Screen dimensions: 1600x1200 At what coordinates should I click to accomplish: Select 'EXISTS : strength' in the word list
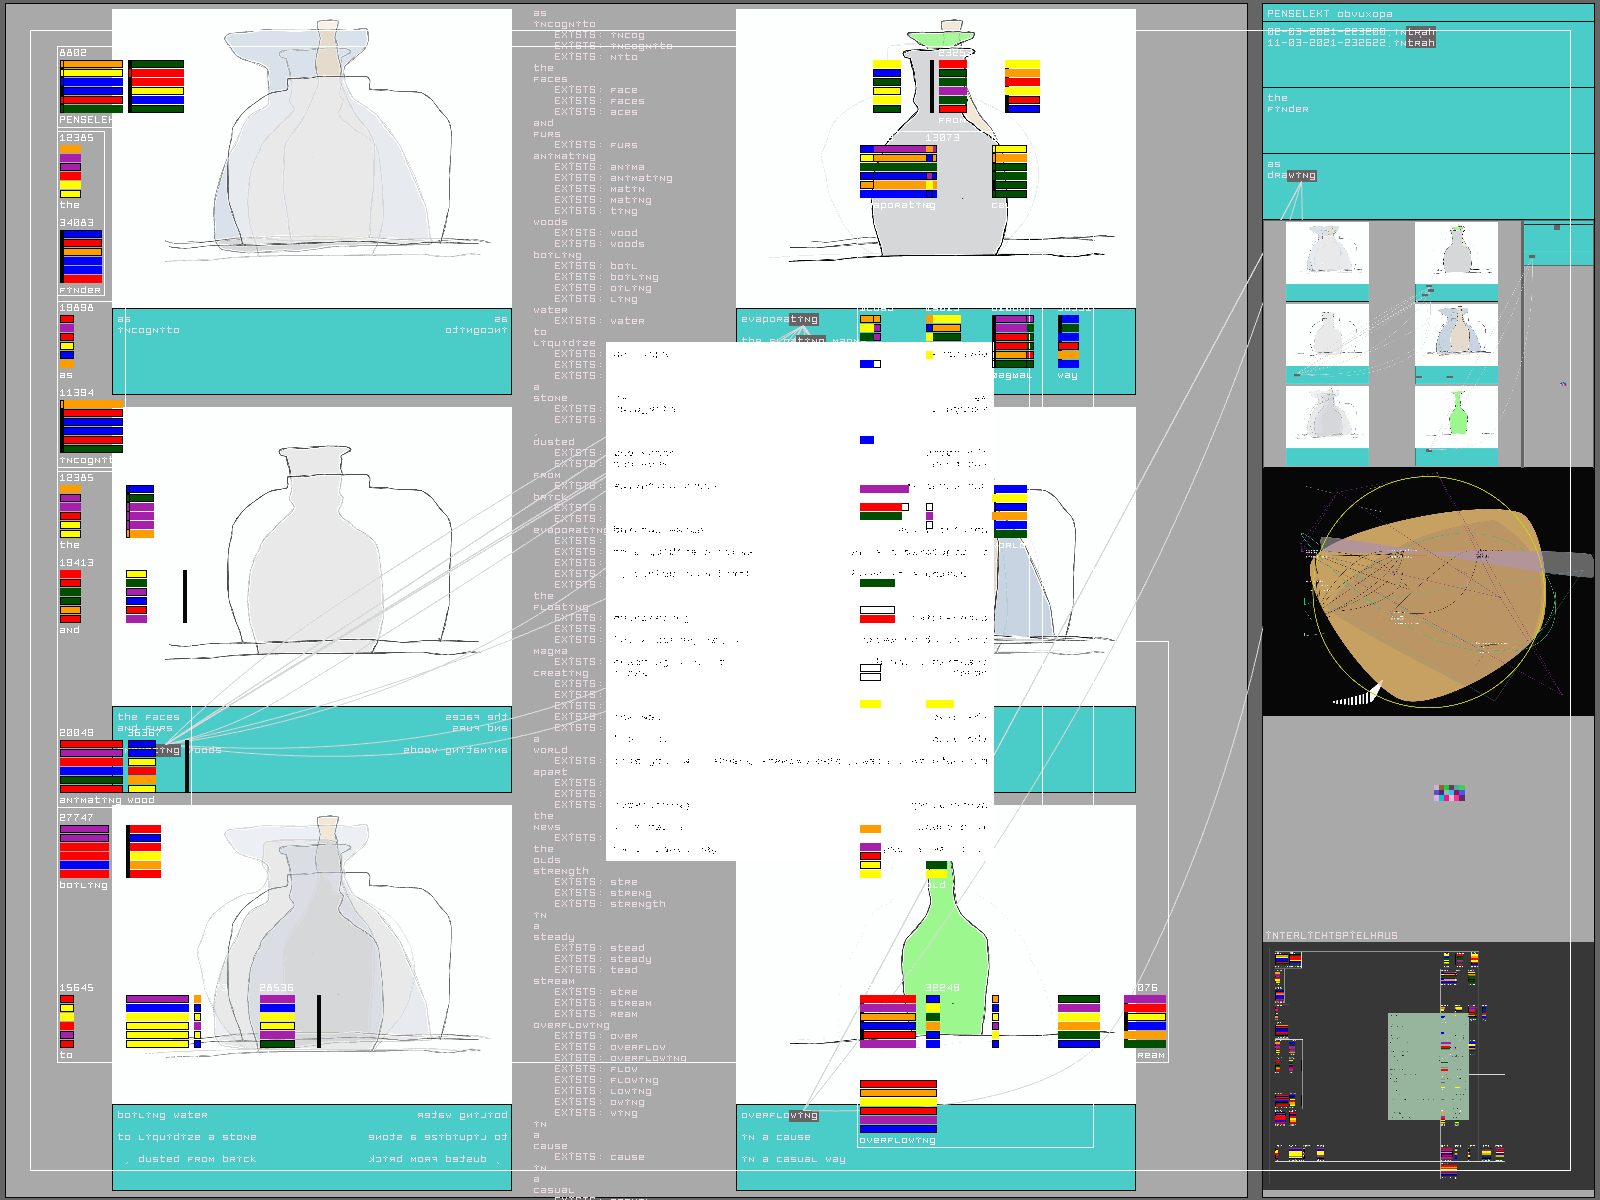pos(610,904)
